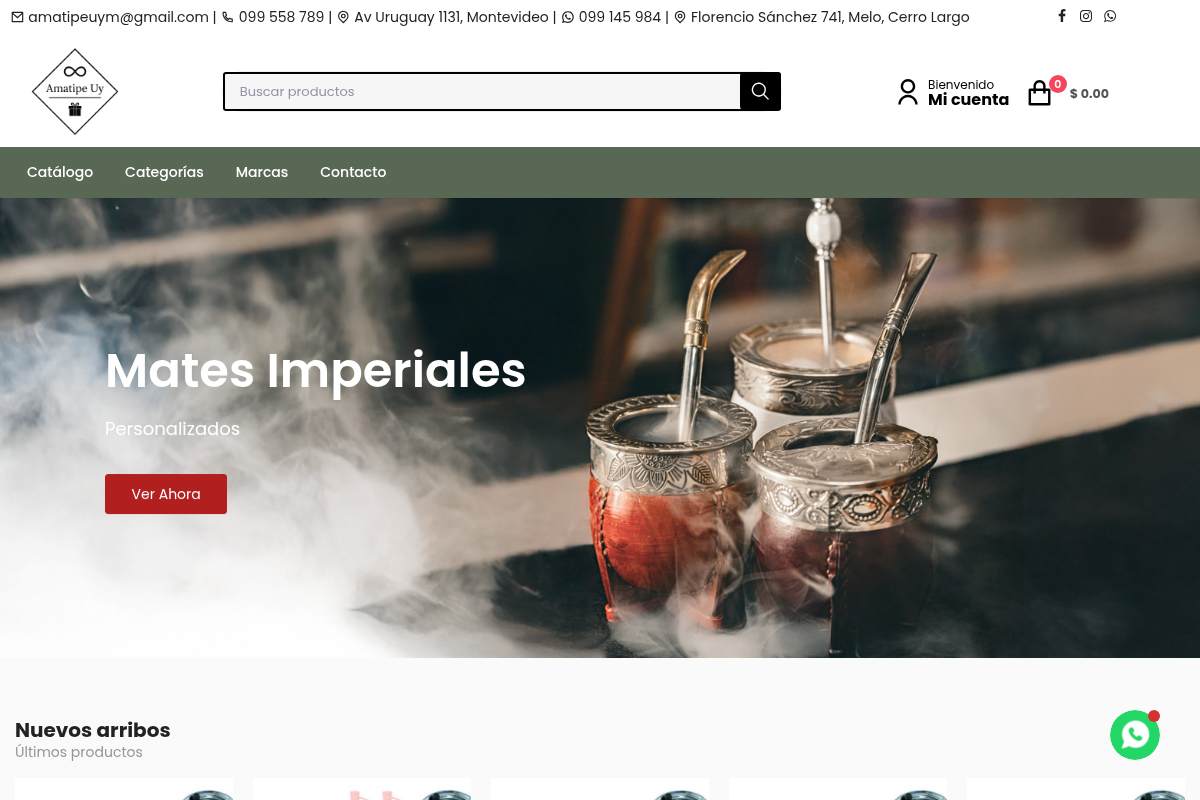Click the user account silhouette icon
This screenshot has width=1200, height=800.
coord(907,92)
